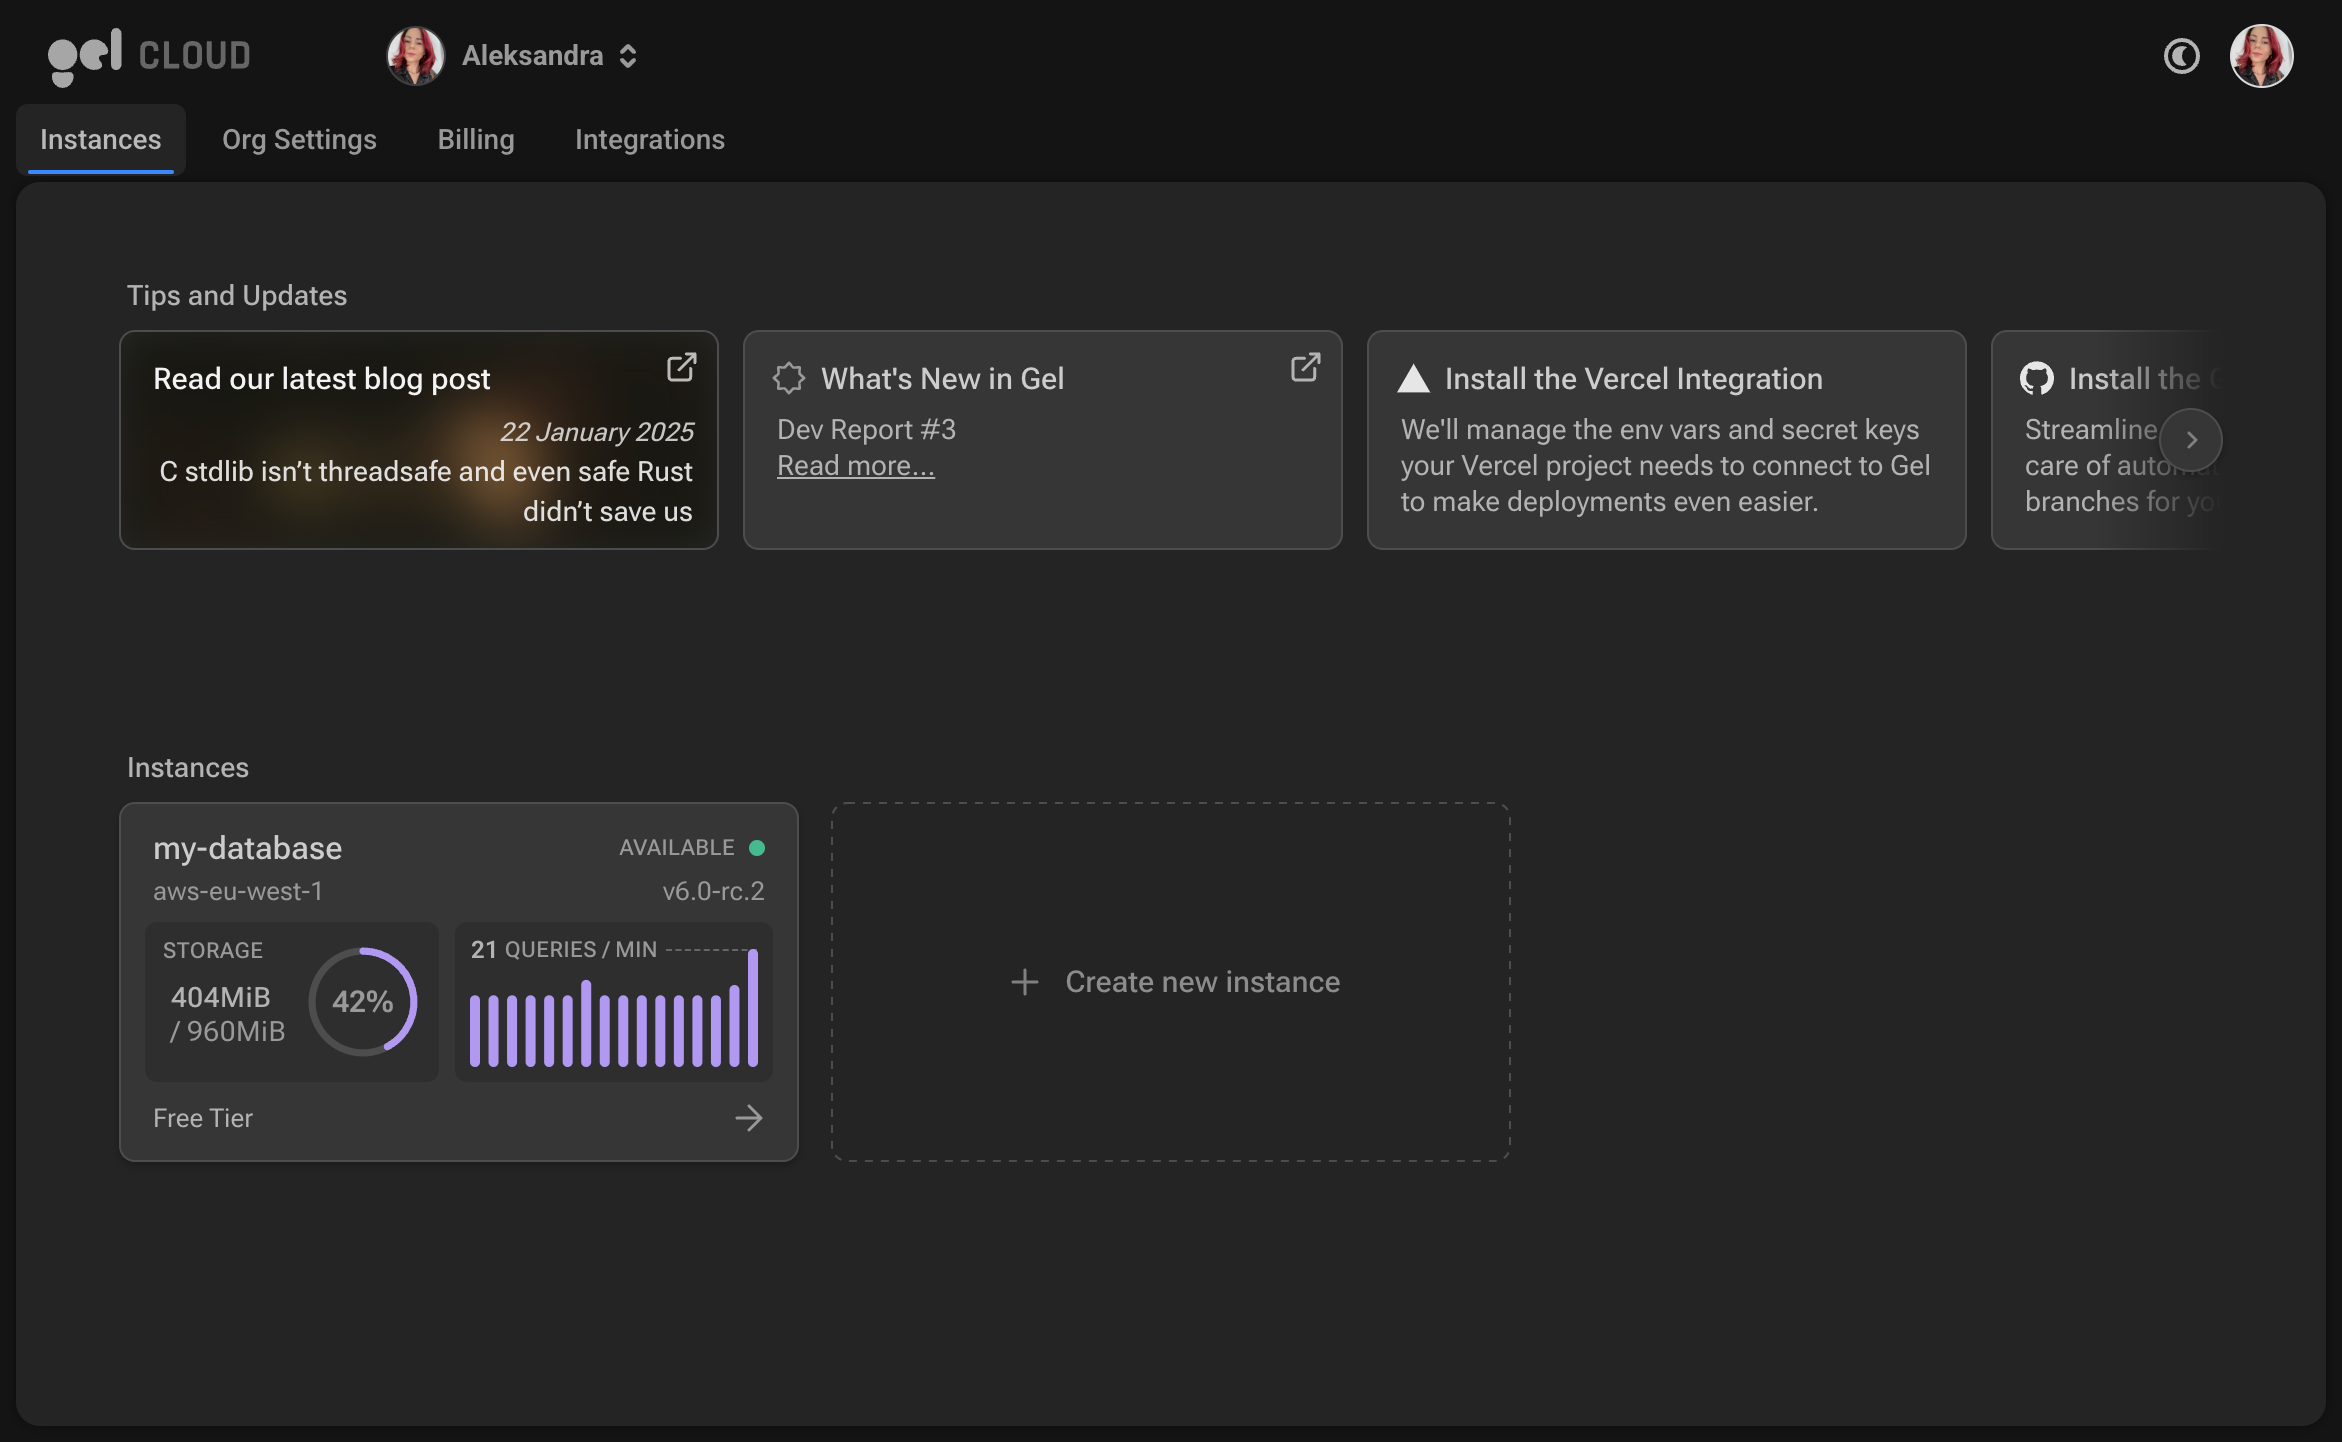
Task: Open What's New in Gel external link icon
Action: (x=1305, y=367)
